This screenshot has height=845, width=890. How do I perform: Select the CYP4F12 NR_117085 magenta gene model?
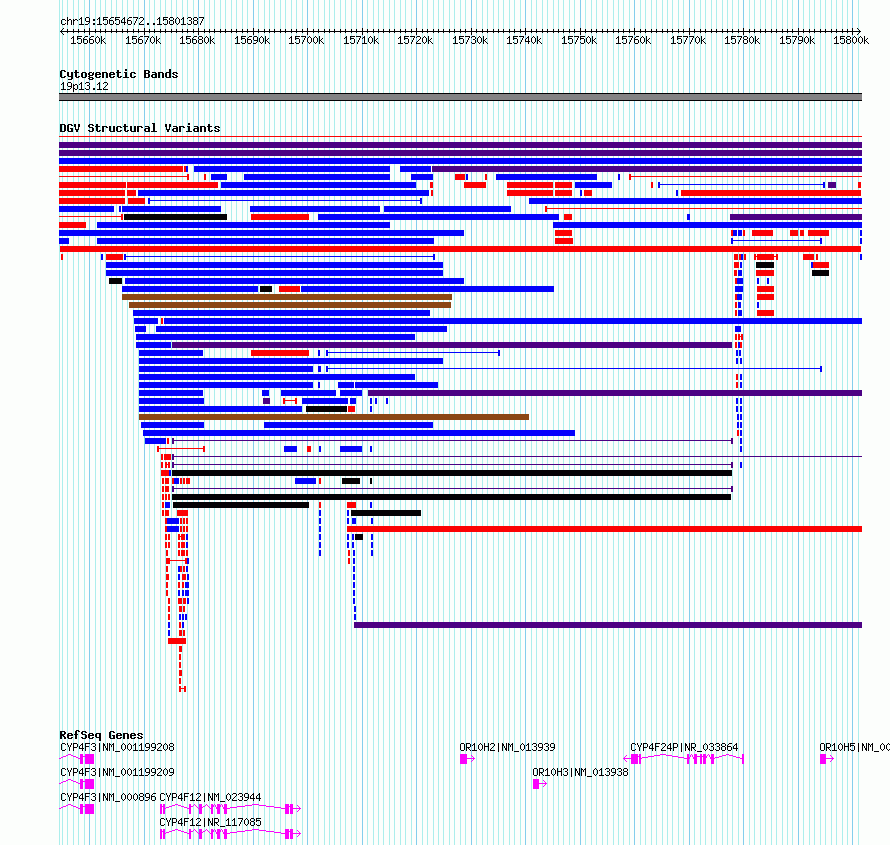pos(230,834)
